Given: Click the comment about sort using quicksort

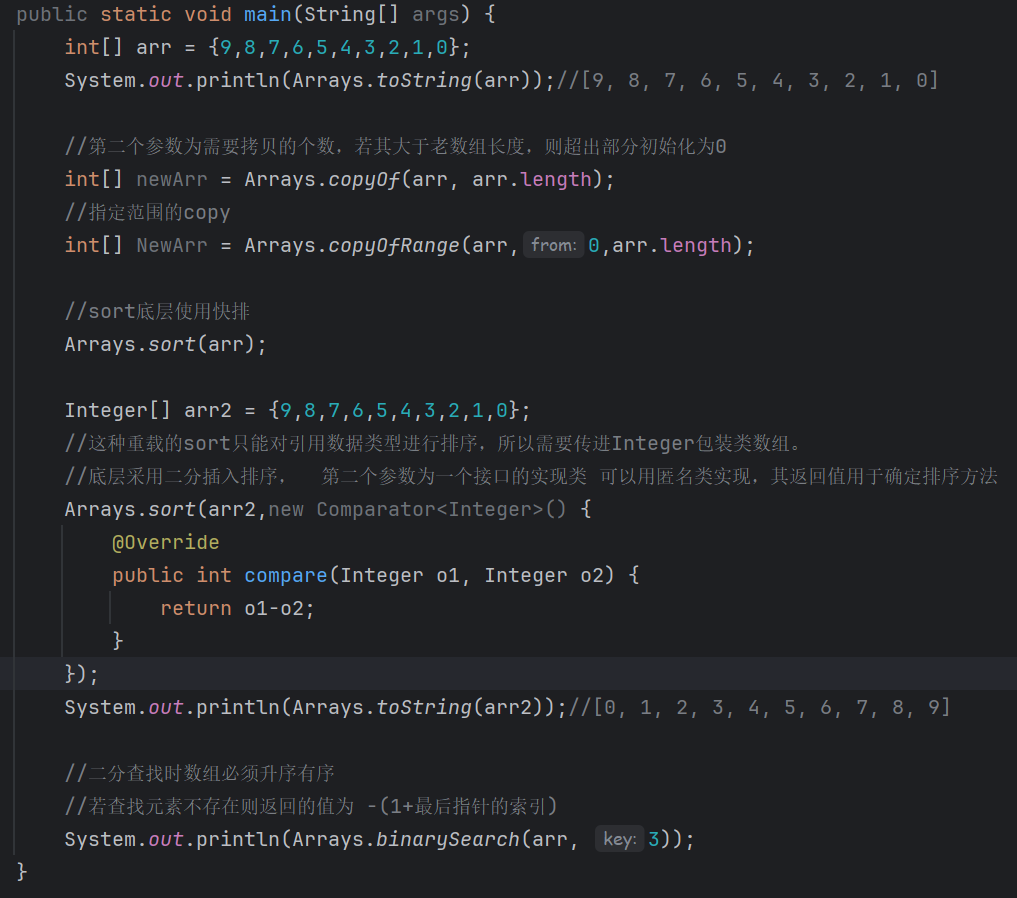Looking at the screenshot, I should 157,311.
